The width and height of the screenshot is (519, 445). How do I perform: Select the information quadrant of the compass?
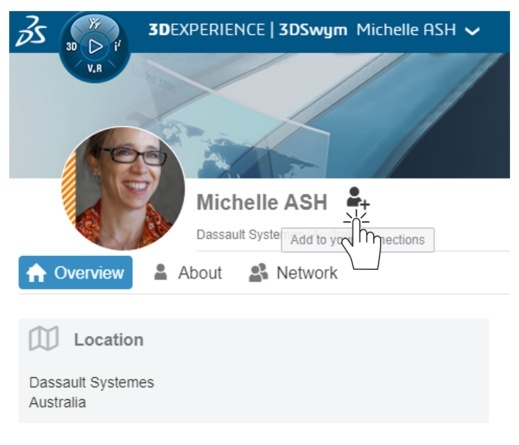pyautogui.click(x=117, y=46)
